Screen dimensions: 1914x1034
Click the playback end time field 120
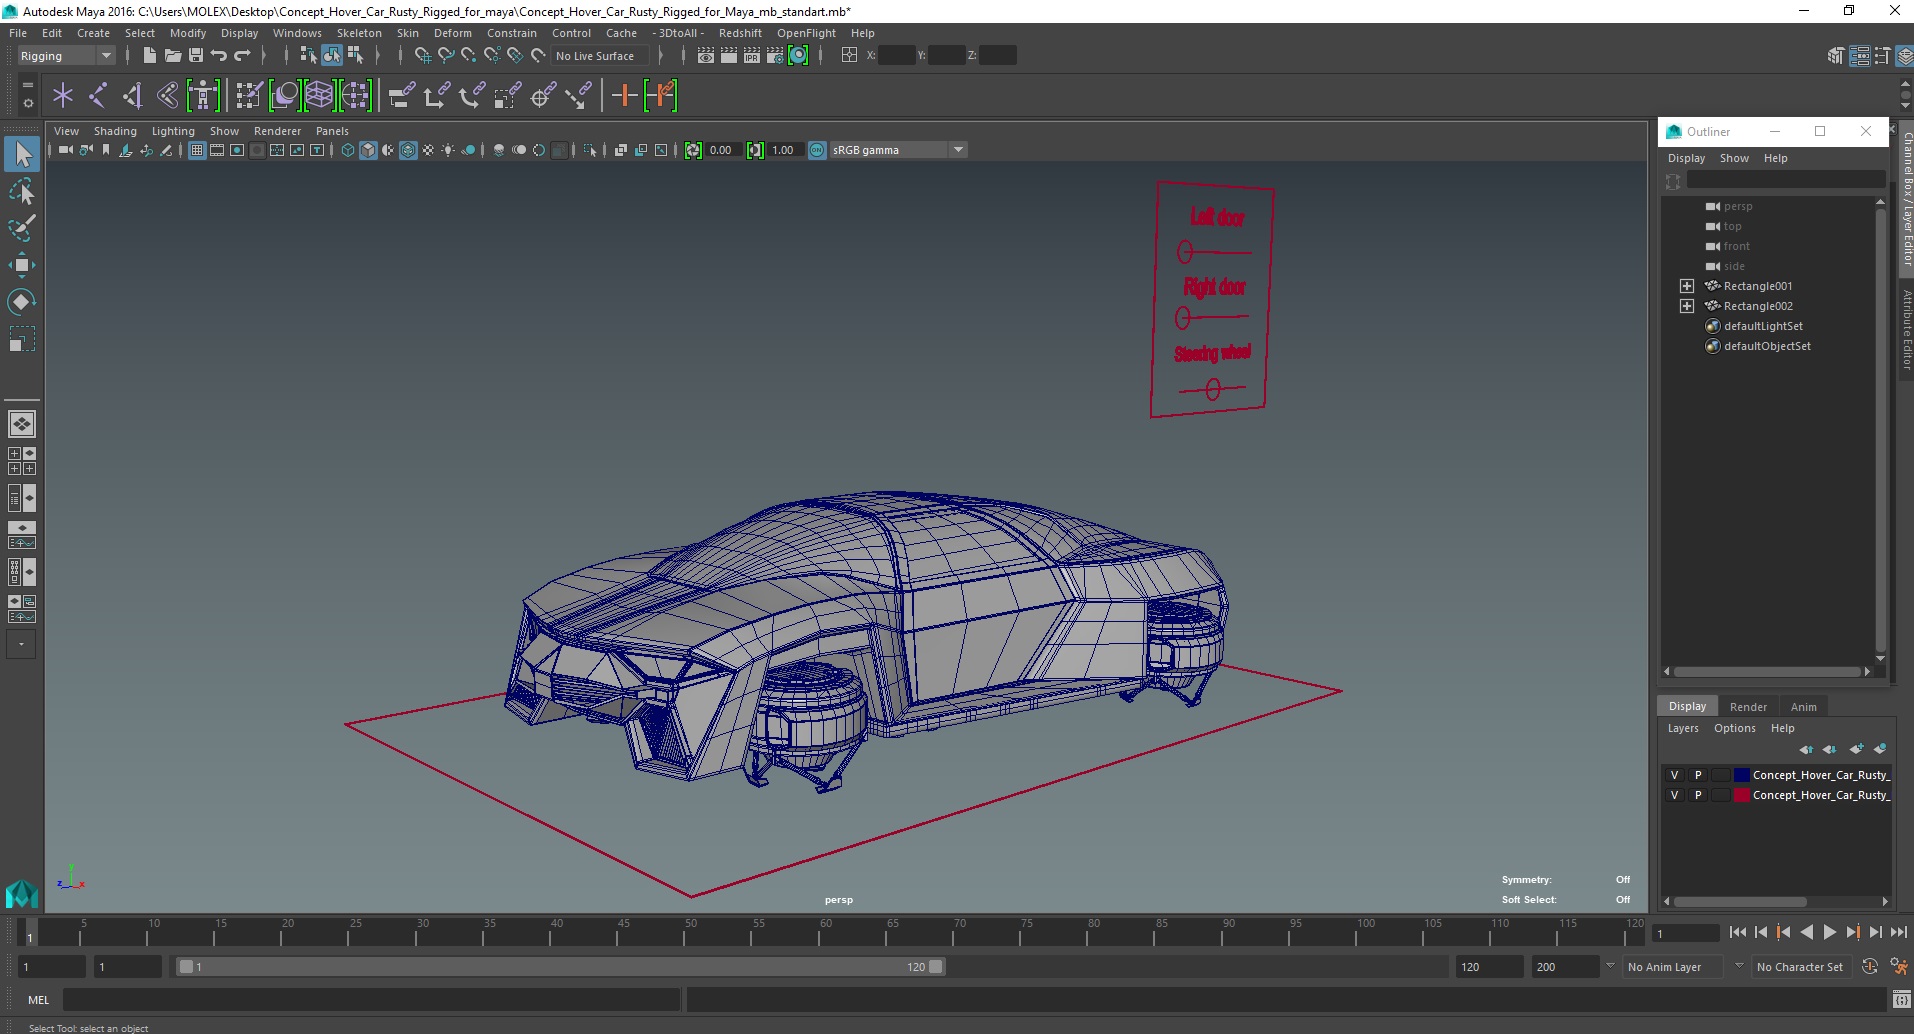click(x=1487, y=967)
